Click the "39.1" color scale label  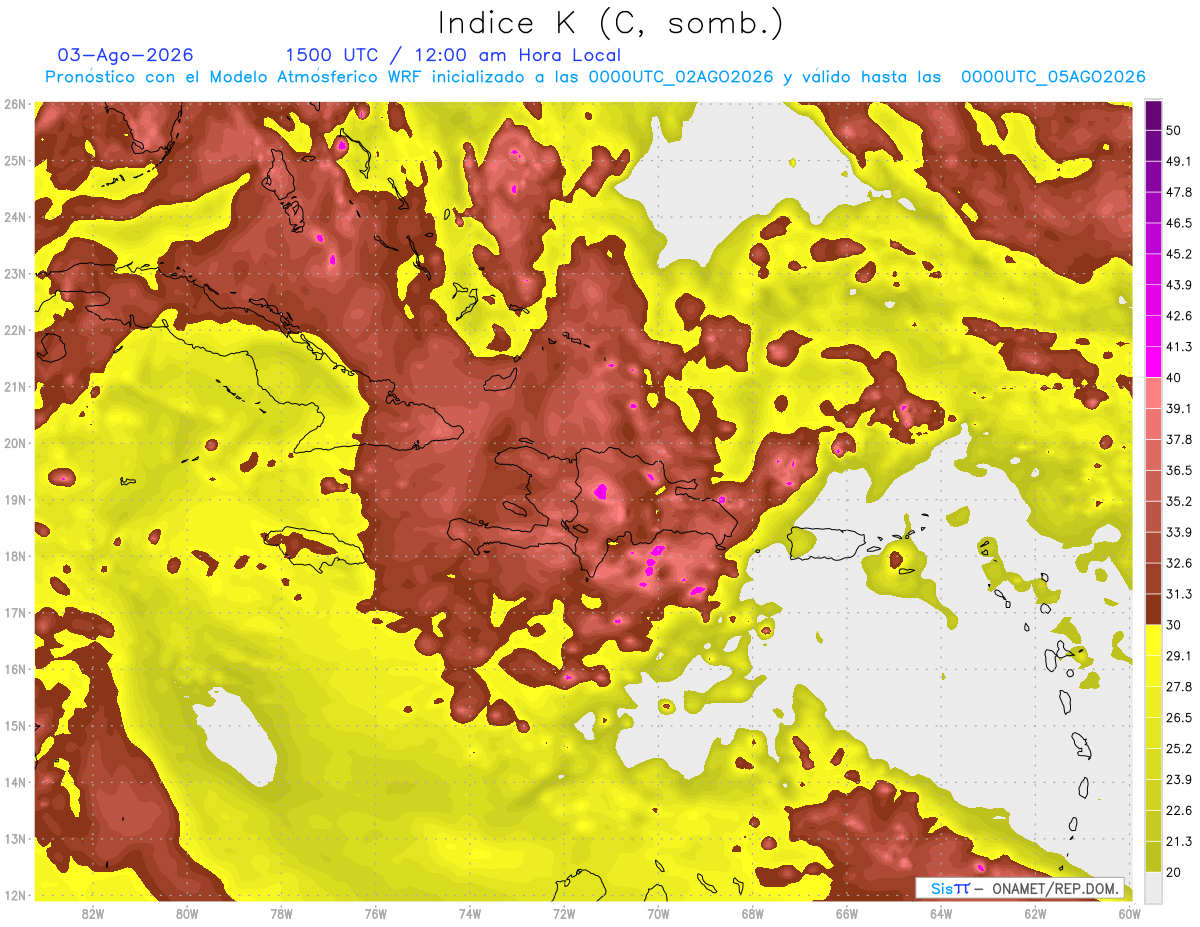click(x=1178, y=408)
